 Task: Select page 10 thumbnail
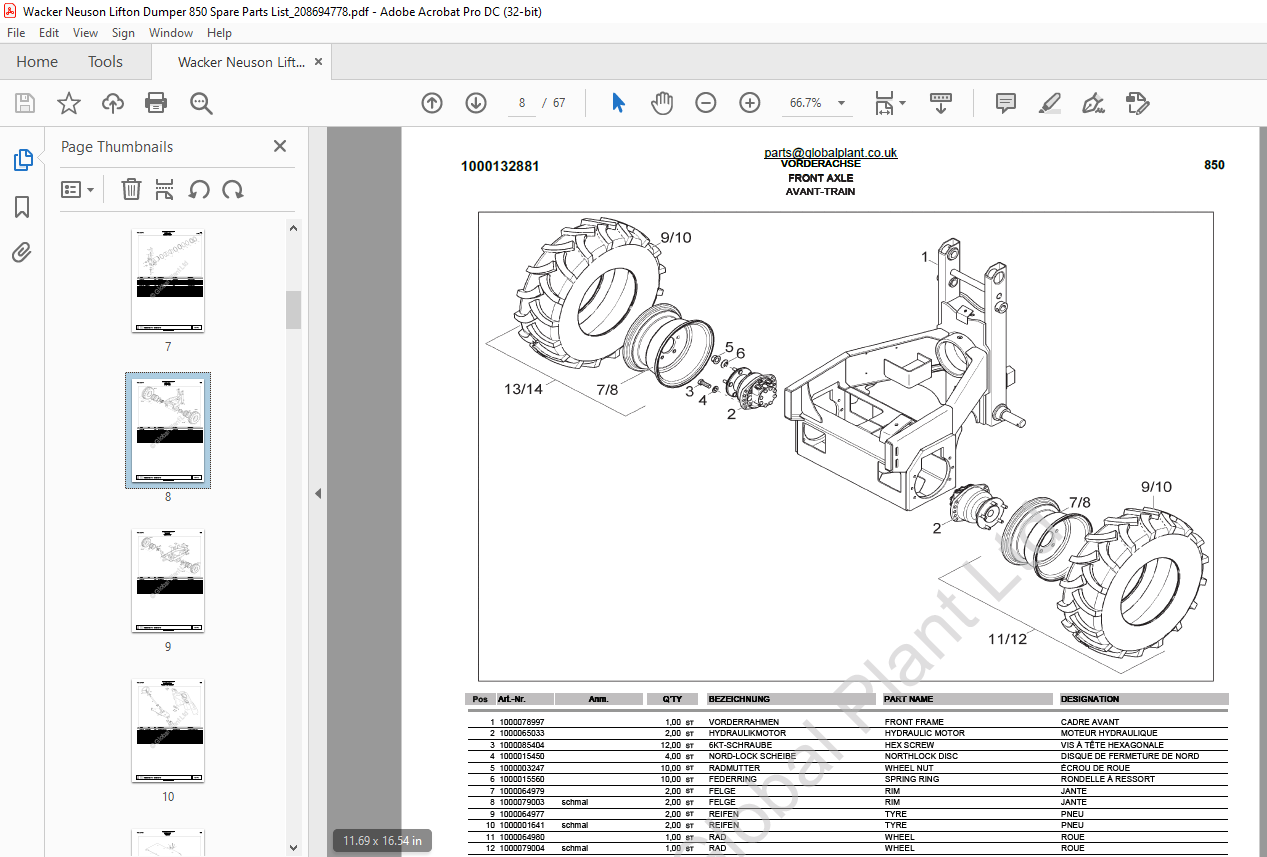[168, 731]
